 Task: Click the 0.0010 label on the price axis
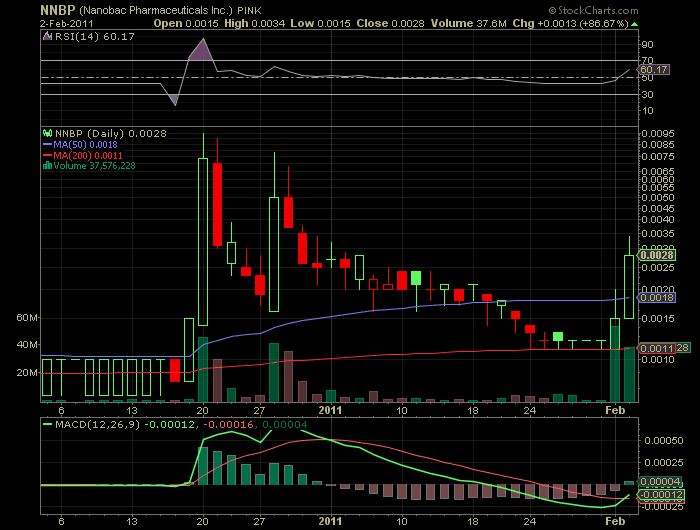658,359
